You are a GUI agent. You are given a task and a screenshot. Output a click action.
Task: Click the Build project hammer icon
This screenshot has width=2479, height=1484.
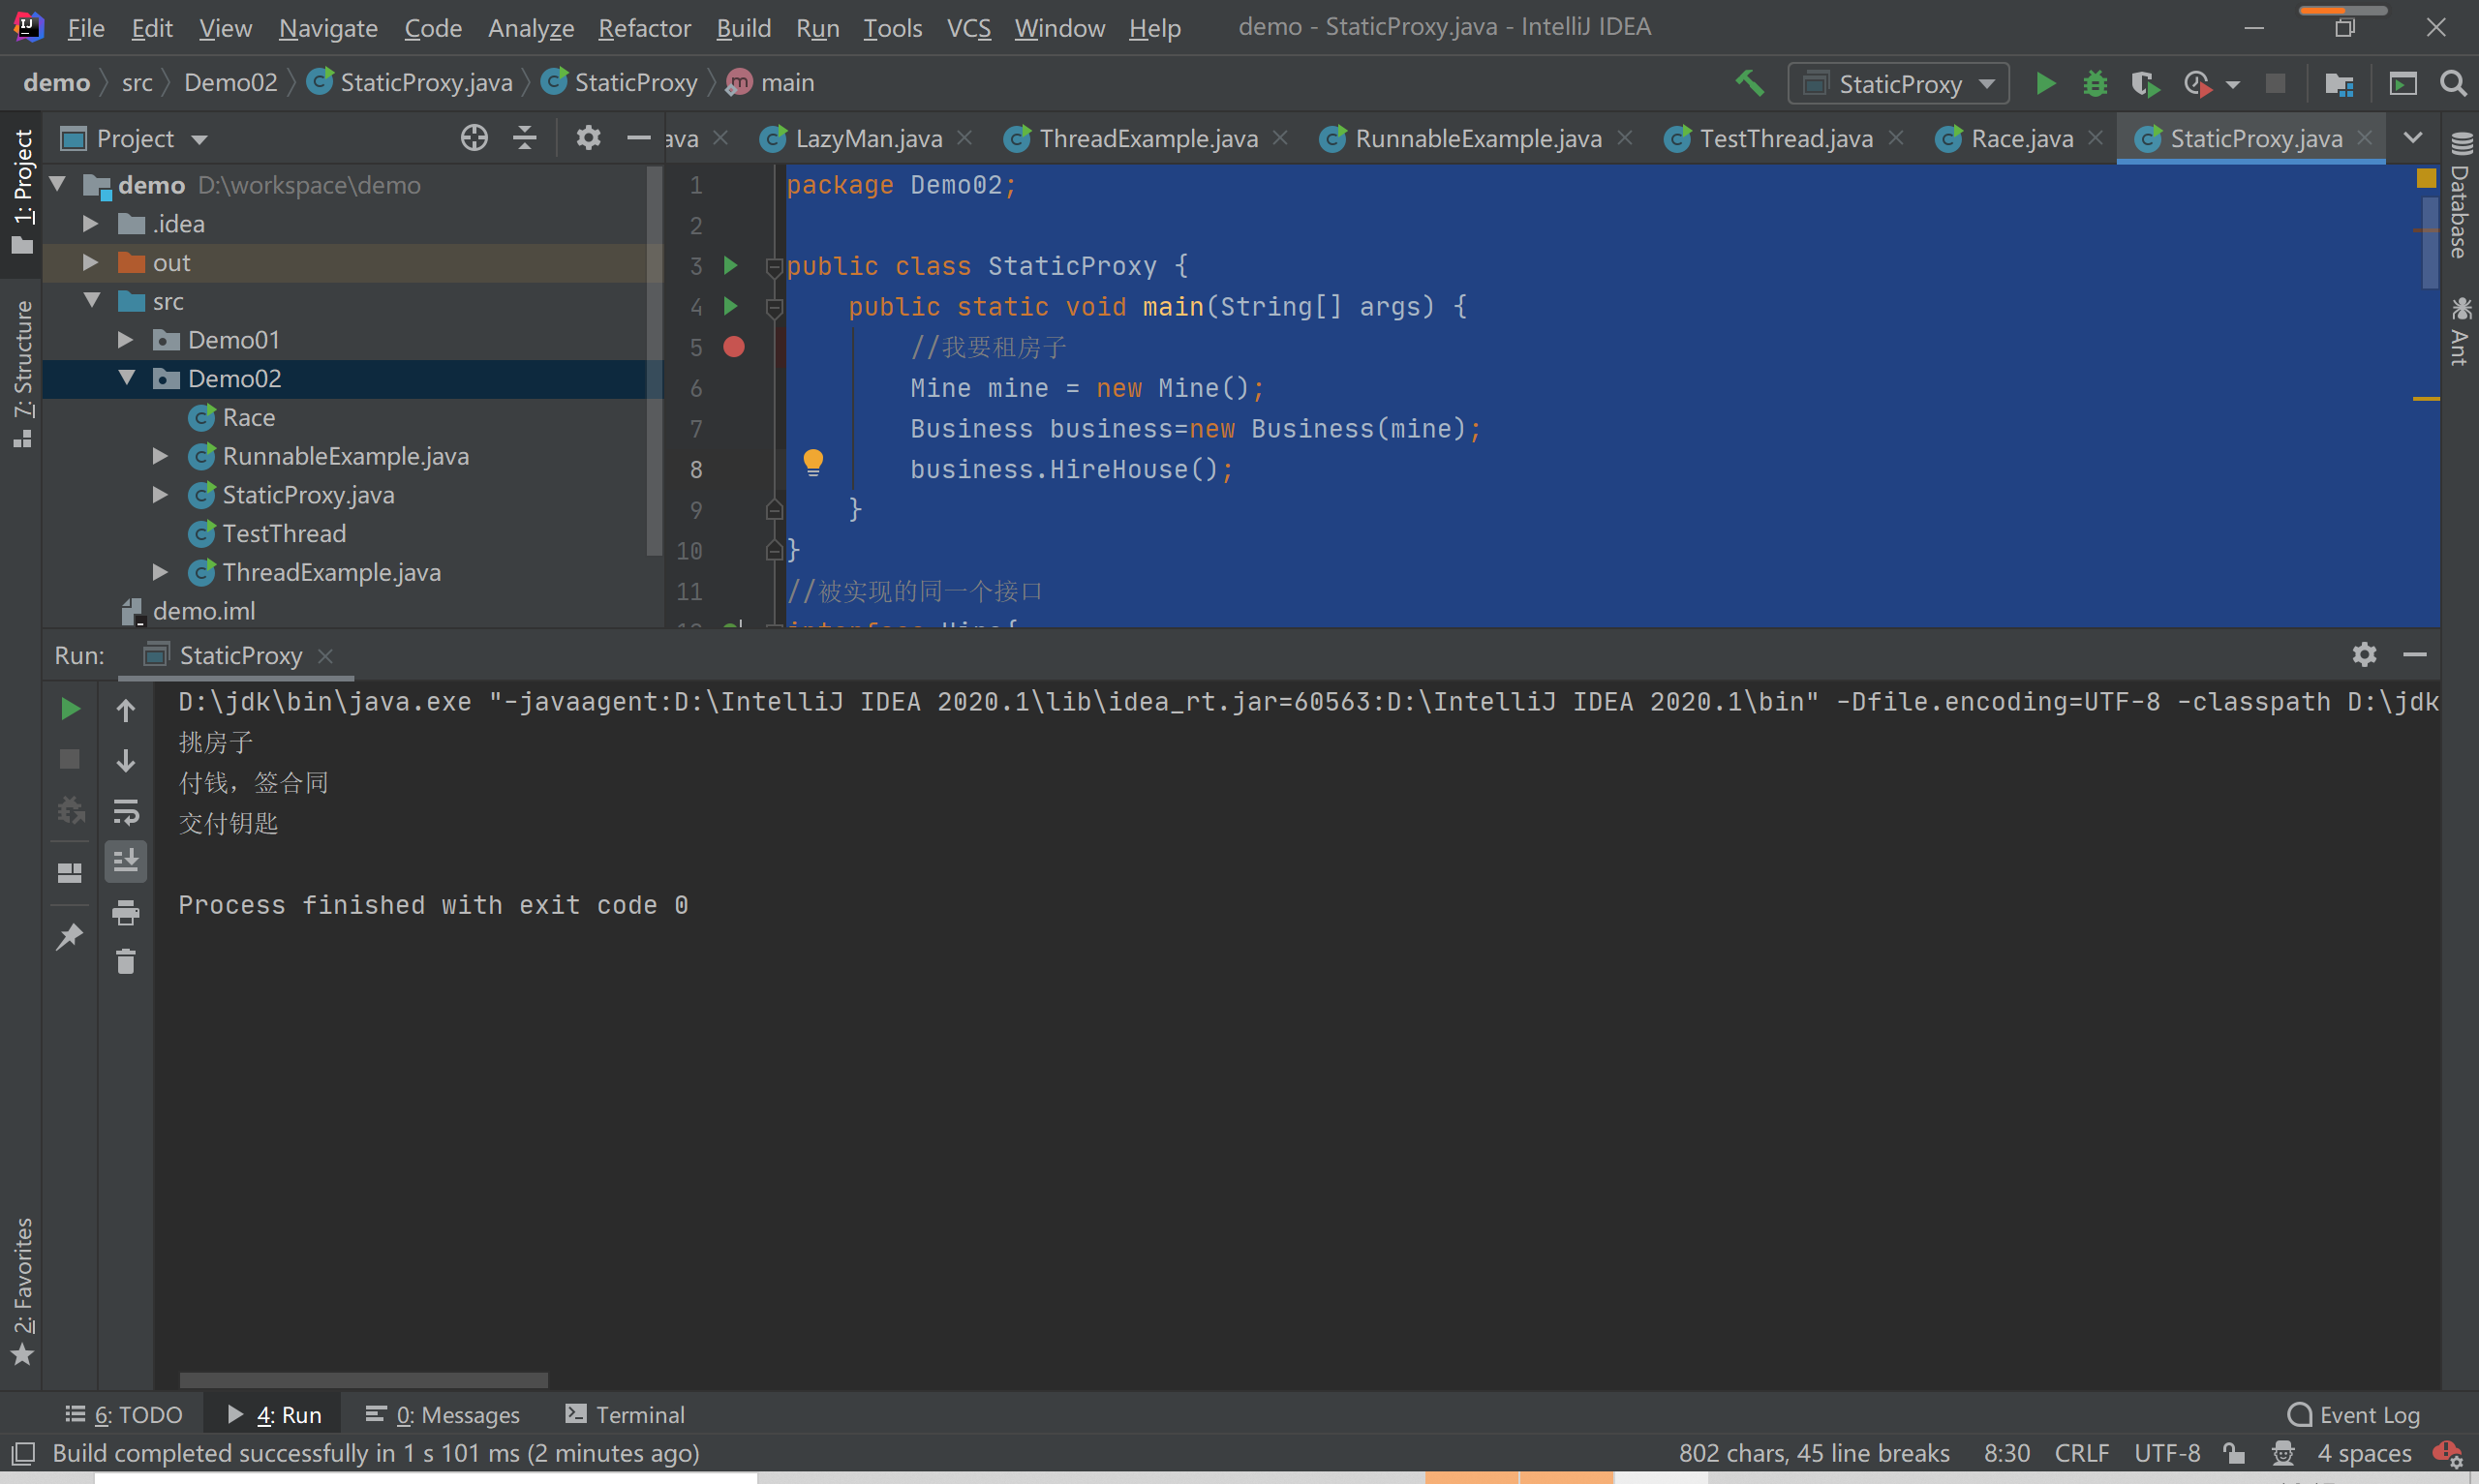coord(1749,83)
